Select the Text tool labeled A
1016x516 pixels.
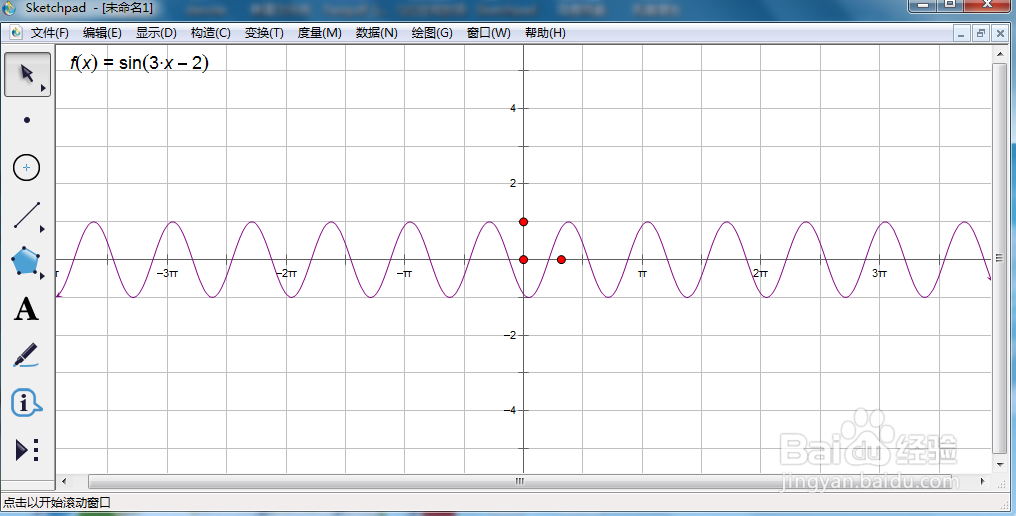coord(27,309)
